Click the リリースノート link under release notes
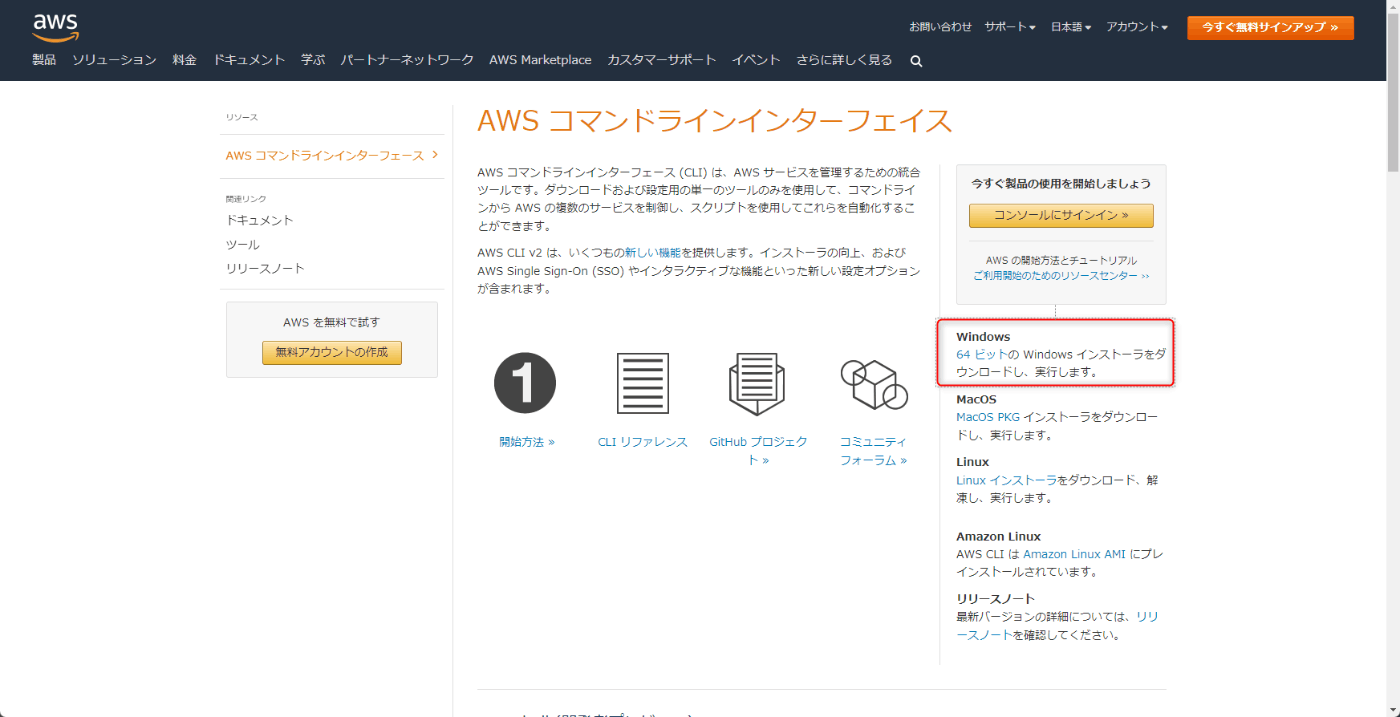 (1057, 626)
